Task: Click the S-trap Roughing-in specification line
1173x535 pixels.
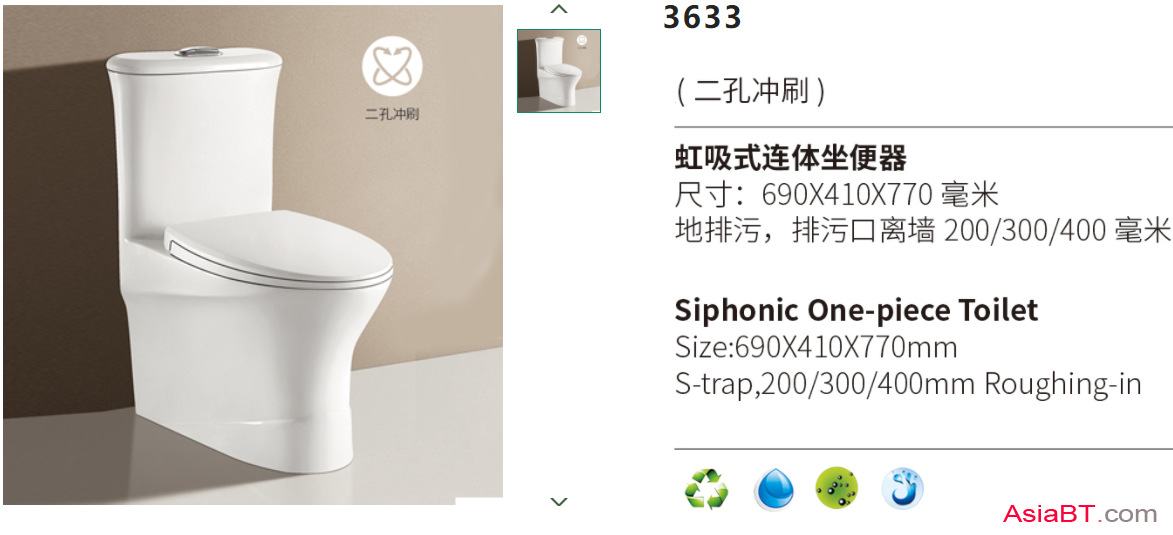Action: [x=908, y=385]
